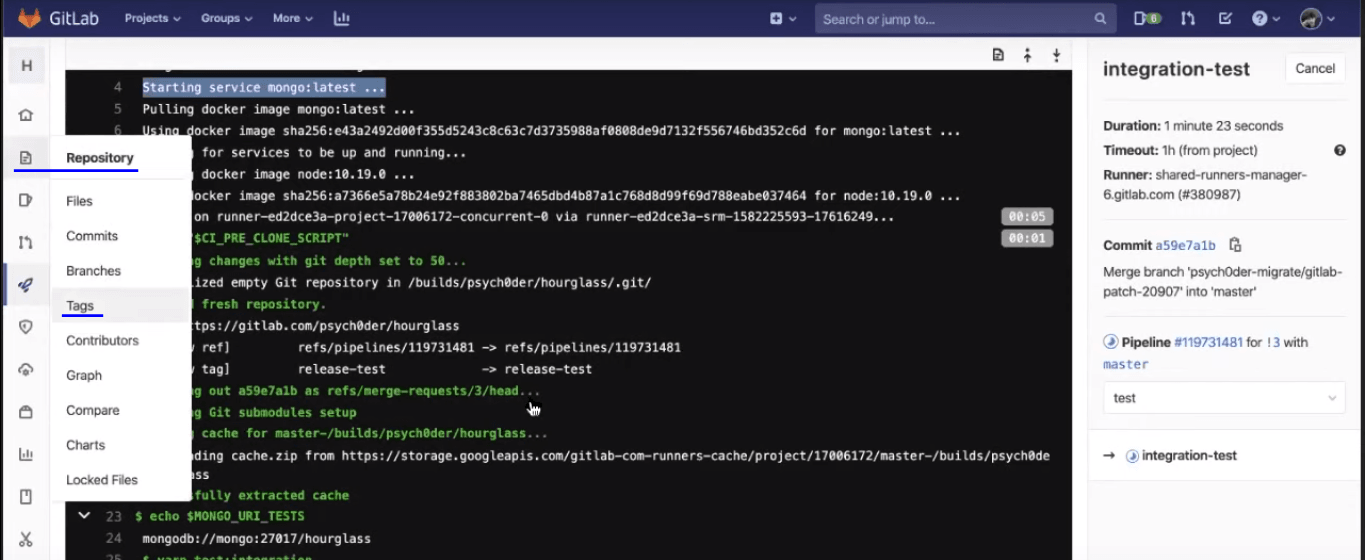Image resolution: width=1365 pixels, height=560 pixels.
Task: Select Commits in Repository menu
Action: coord(92,236)
